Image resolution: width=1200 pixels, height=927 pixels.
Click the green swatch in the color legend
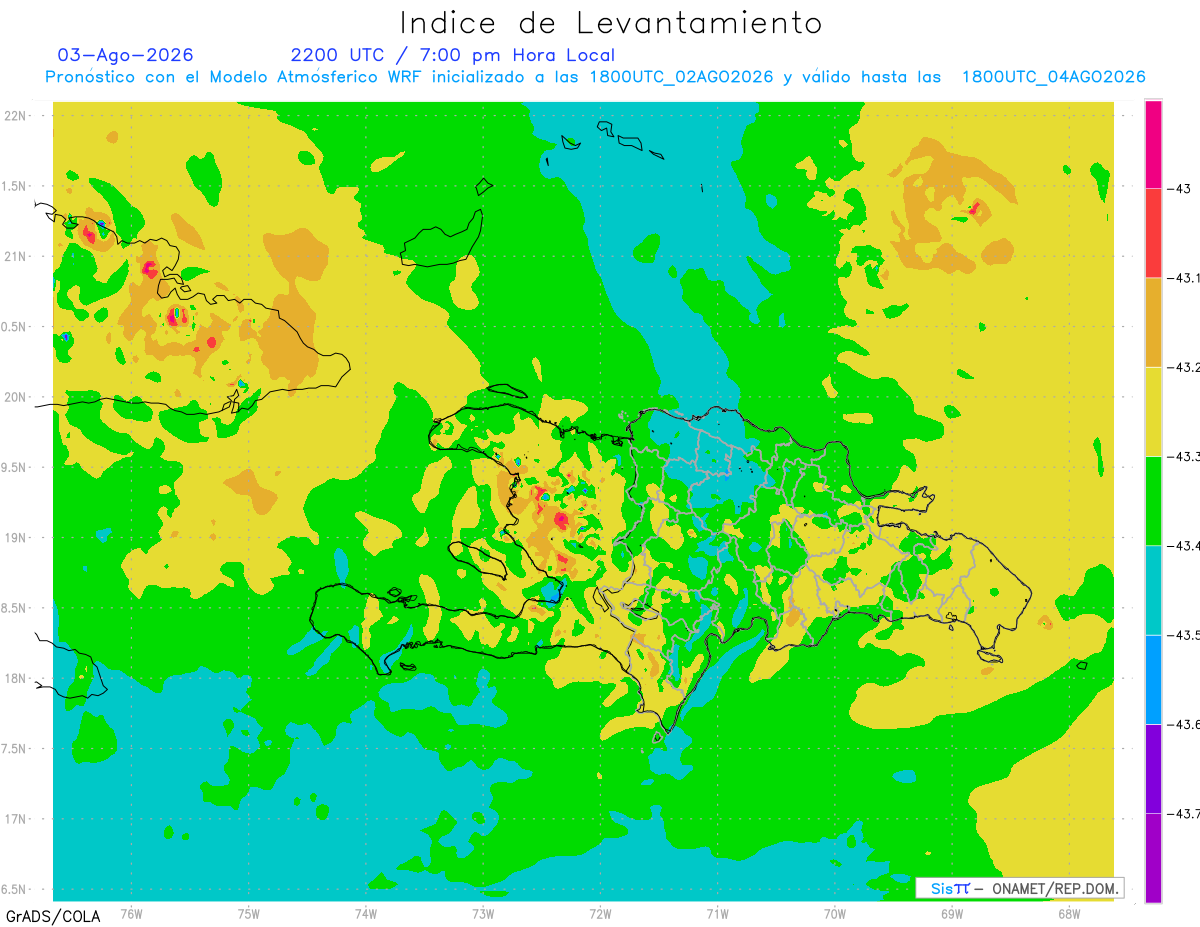[1153, 500]
